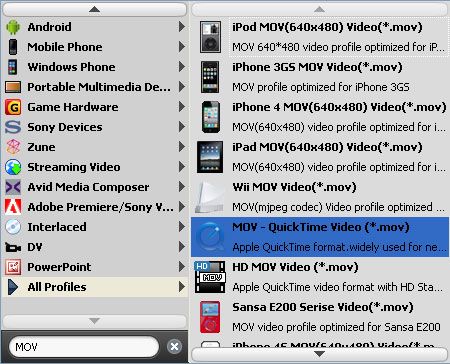Click the Portable Multimedia Device icon
This screenshot has height=364, width=450.
13,87
